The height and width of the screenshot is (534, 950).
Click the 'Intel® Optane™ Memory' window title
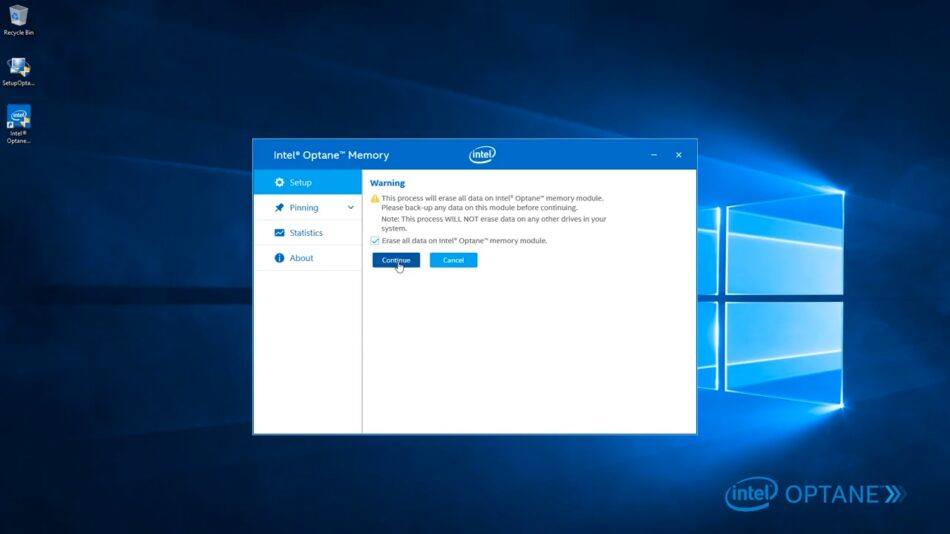331,155
